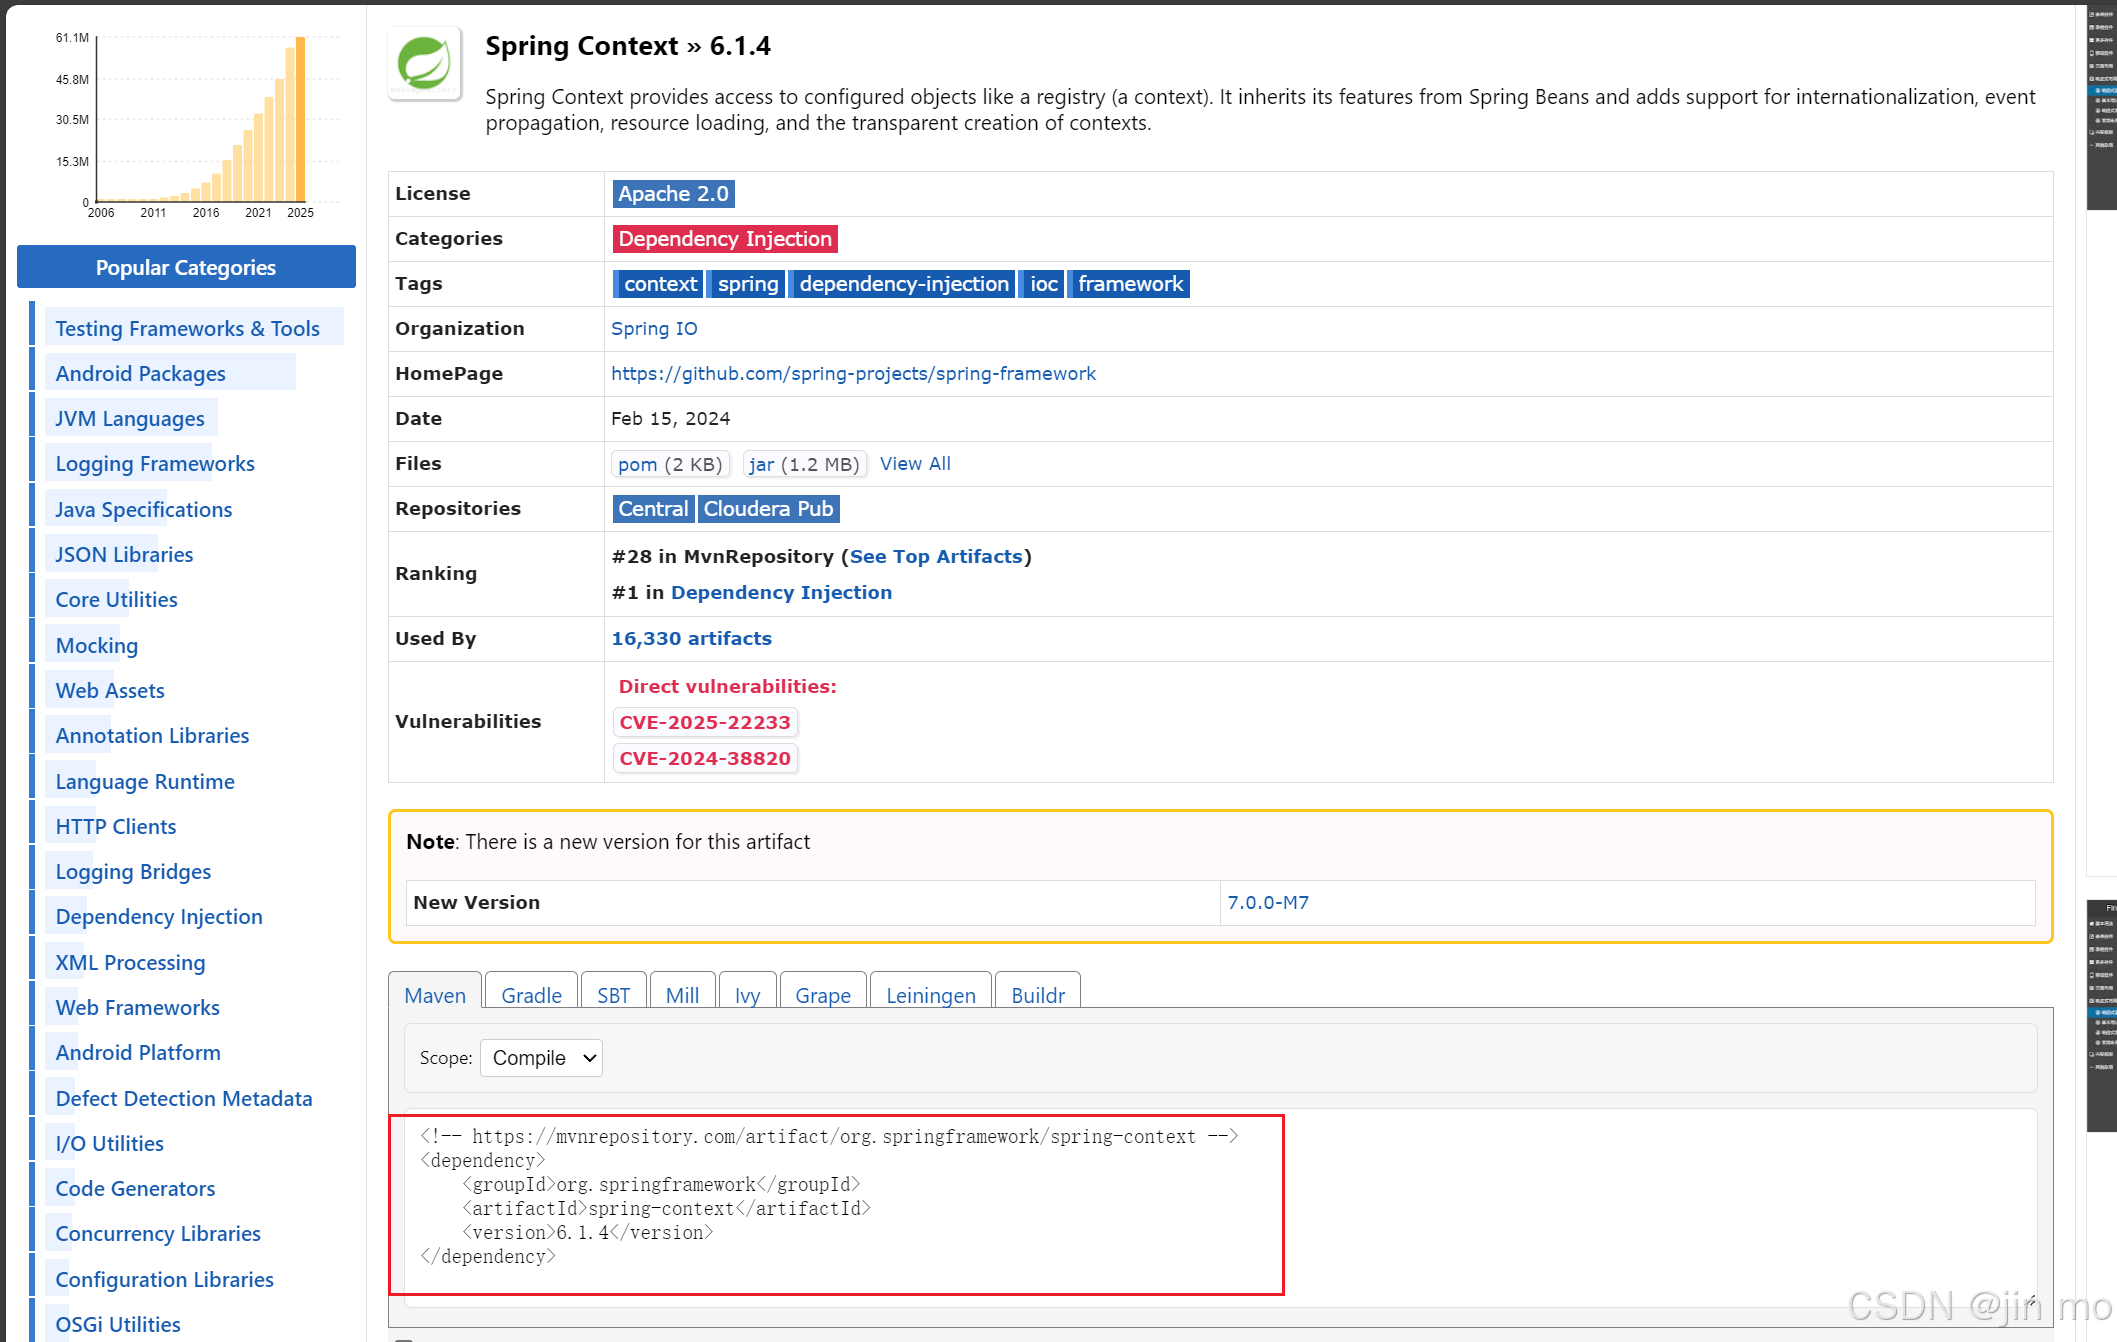This screenshot has height=1342, width=2117.
Task: Select the Mill tab
Action: (x=682, y=995)
